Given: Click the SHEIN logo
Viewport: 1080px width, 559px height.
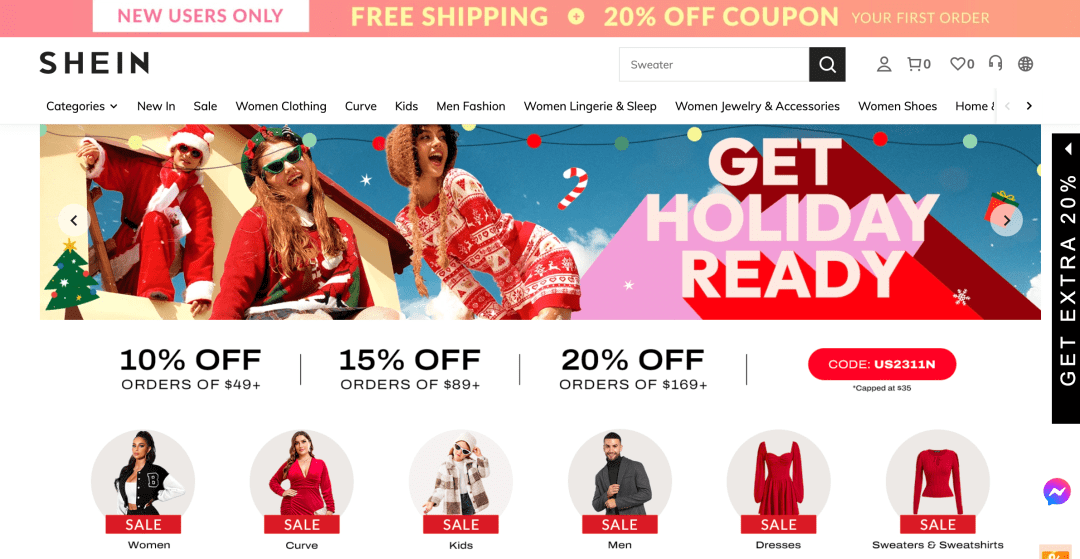Looking at the screenshot, I should click(x=94, y=63).
